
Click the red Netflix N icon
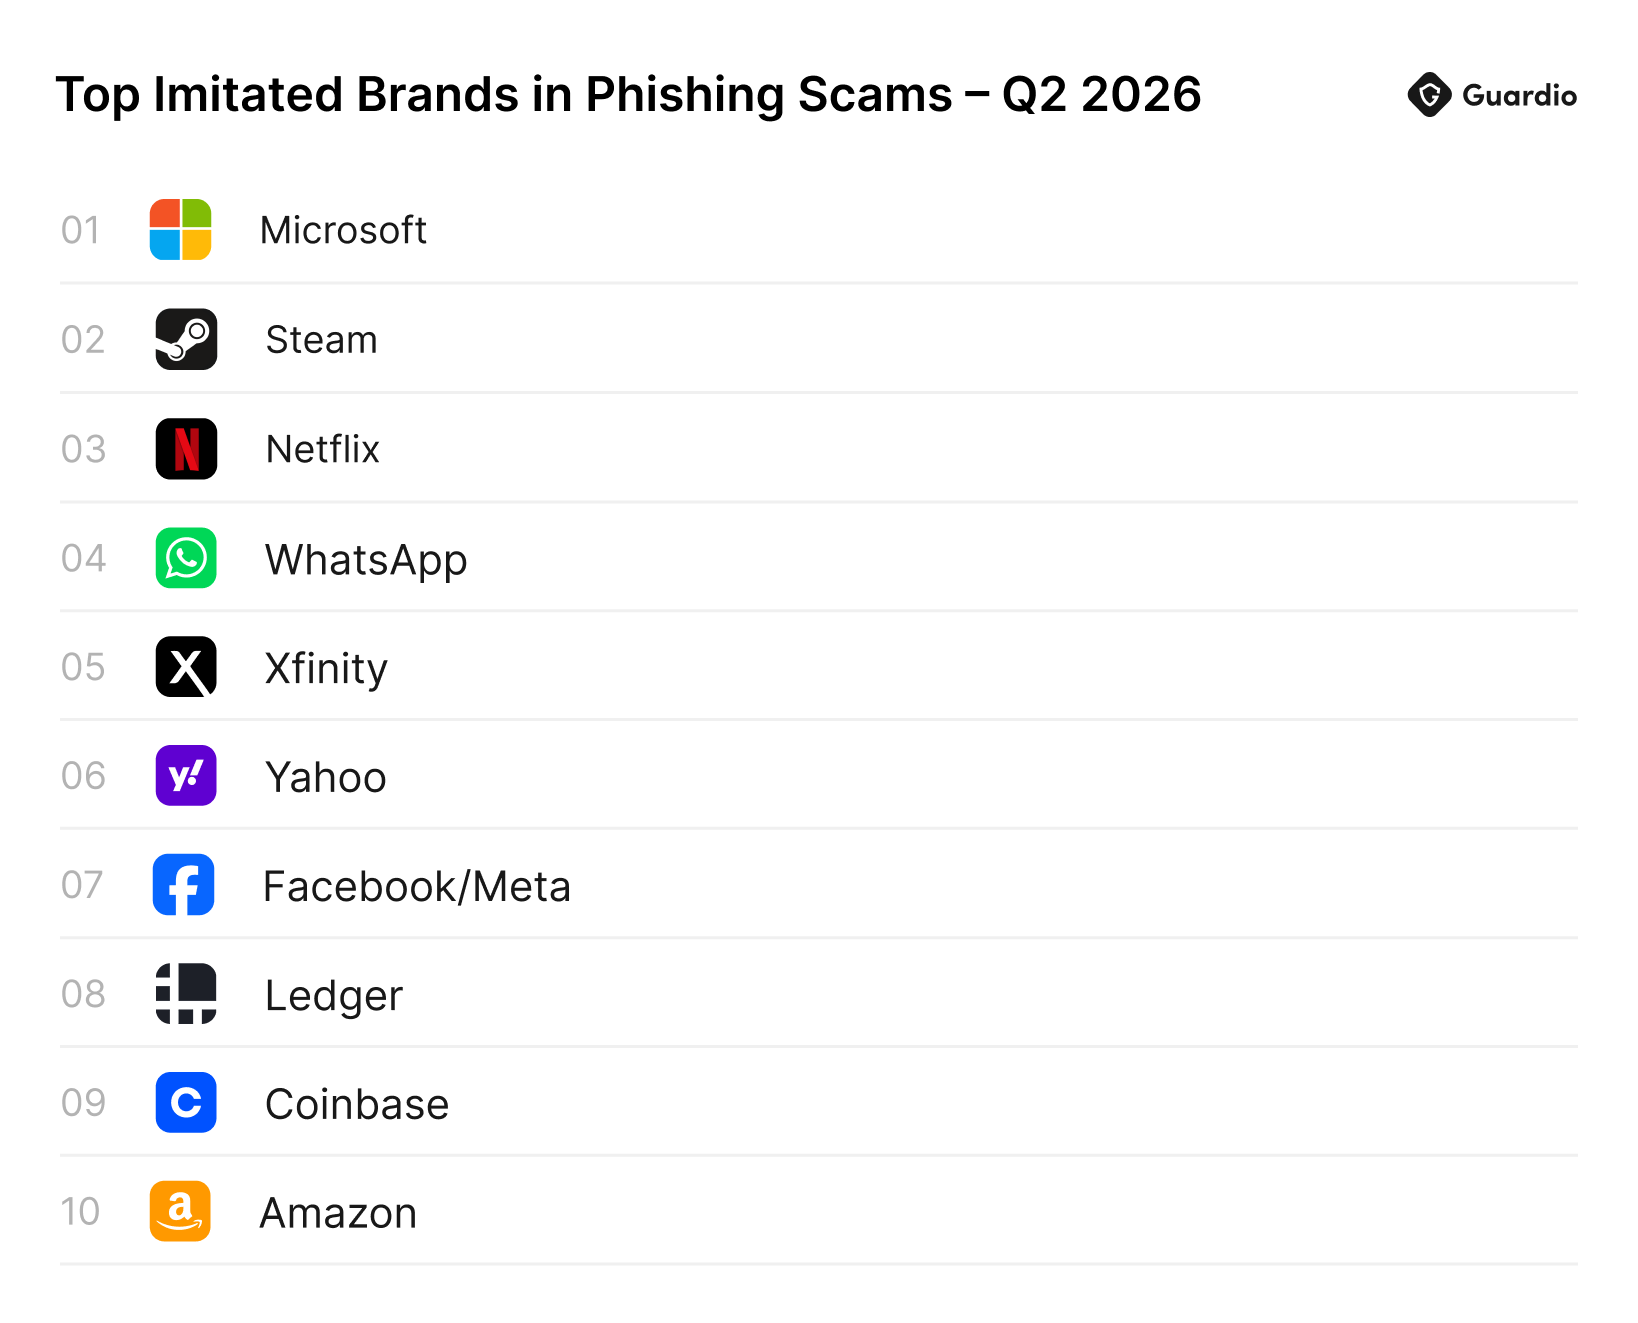pyautogui.click(x=186, y=448)
